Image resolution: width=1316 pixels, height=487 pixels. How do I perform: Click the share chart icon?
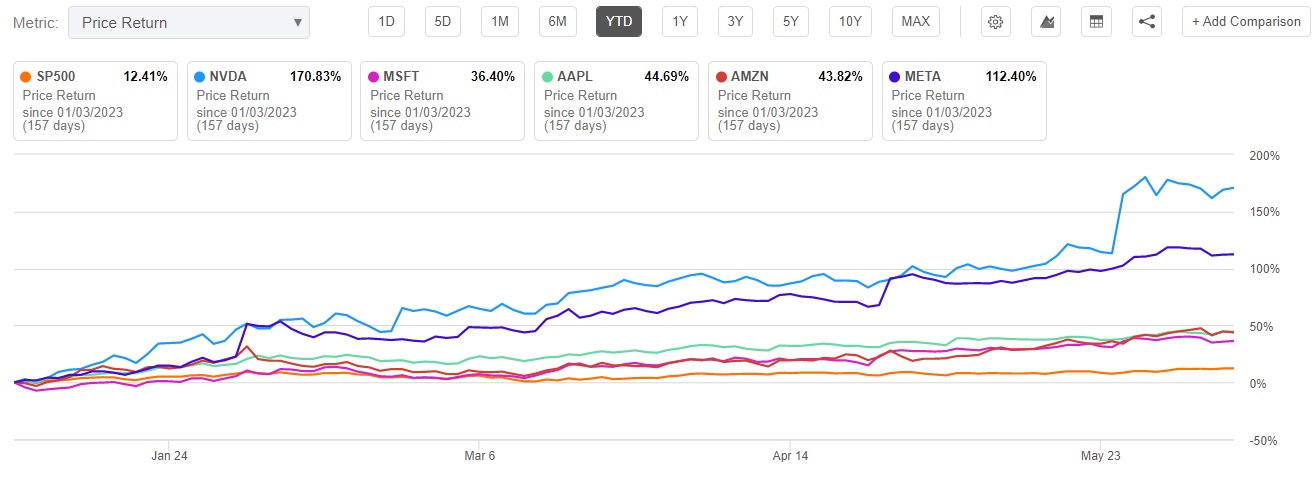pos(1147,22)
